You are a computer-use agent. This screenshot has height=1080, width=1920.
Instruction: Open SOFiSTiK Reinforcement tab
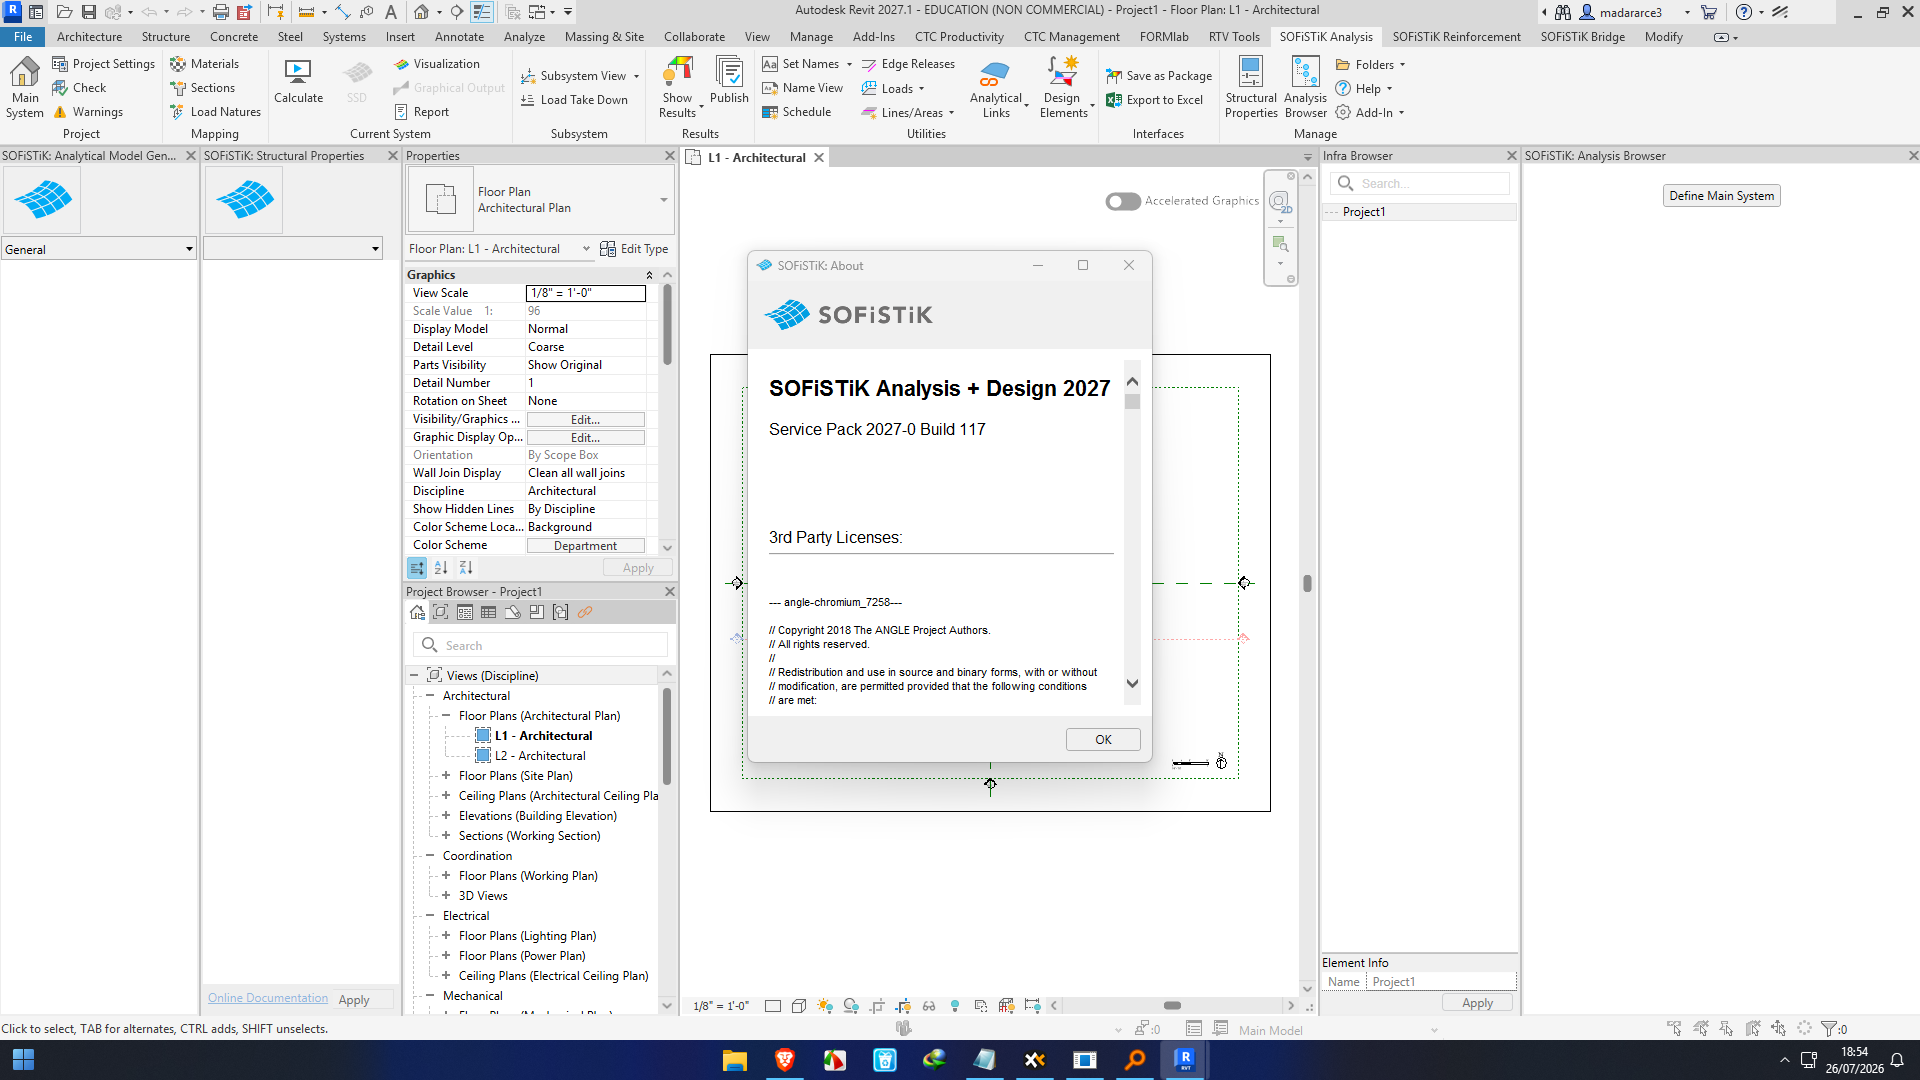[1456, 37]
